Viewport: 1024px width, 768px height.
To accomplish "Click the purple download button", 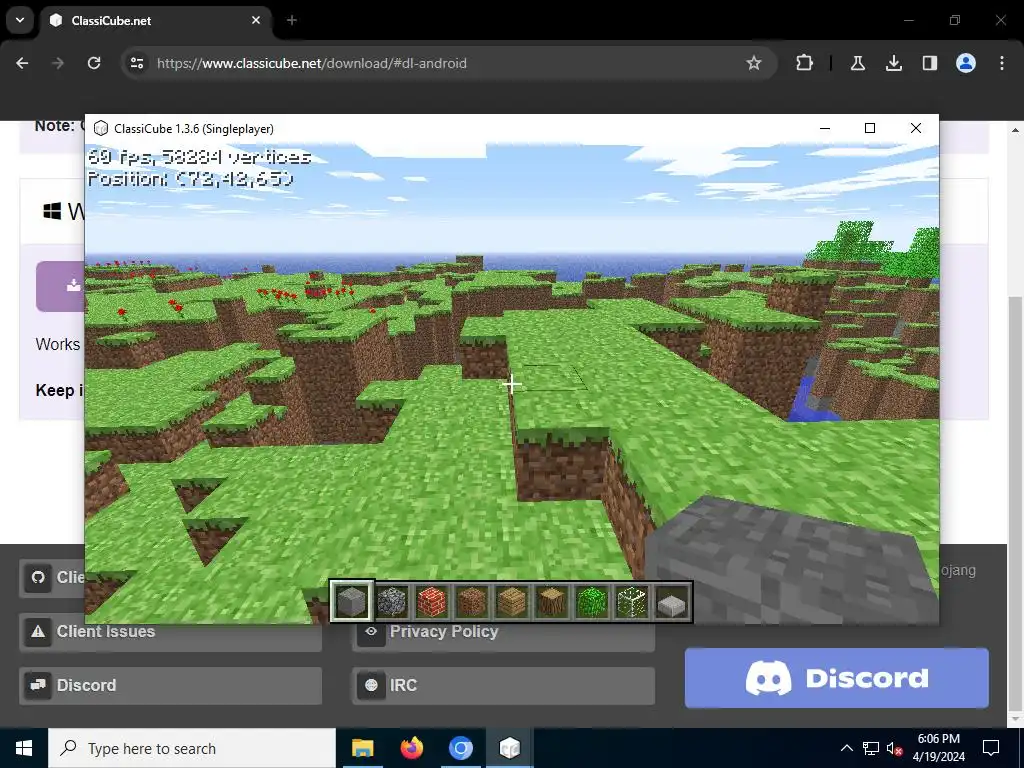I will click(x=60, y=286).
